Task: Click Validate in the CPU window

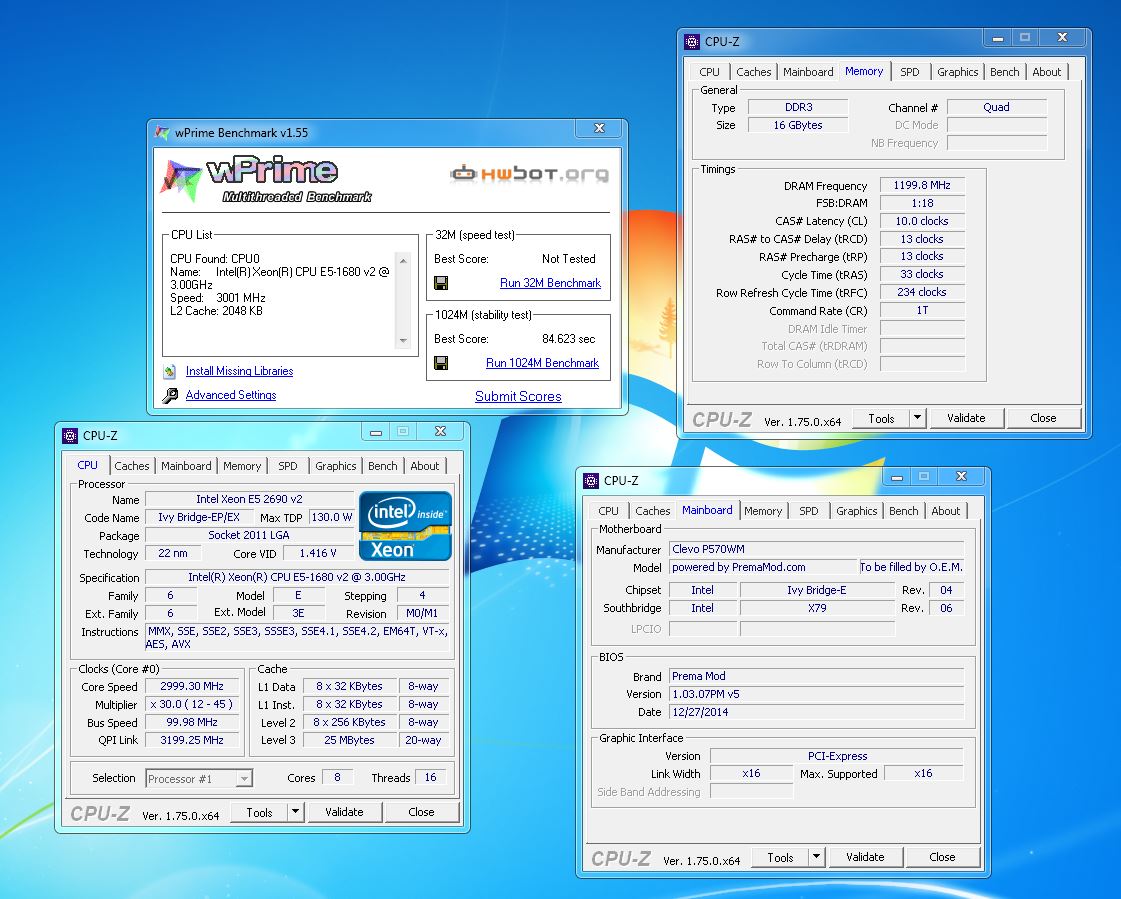Action: click(344, 812)
